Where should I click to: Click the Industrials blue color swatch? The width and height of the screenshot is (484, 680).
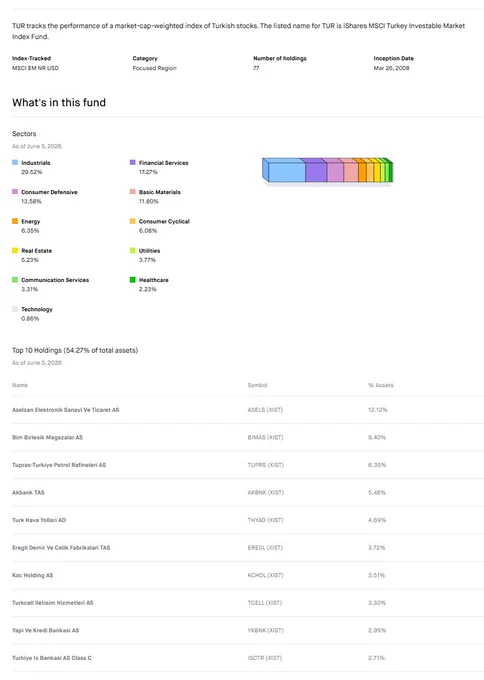pyautogui.click(x=15, y=163)
